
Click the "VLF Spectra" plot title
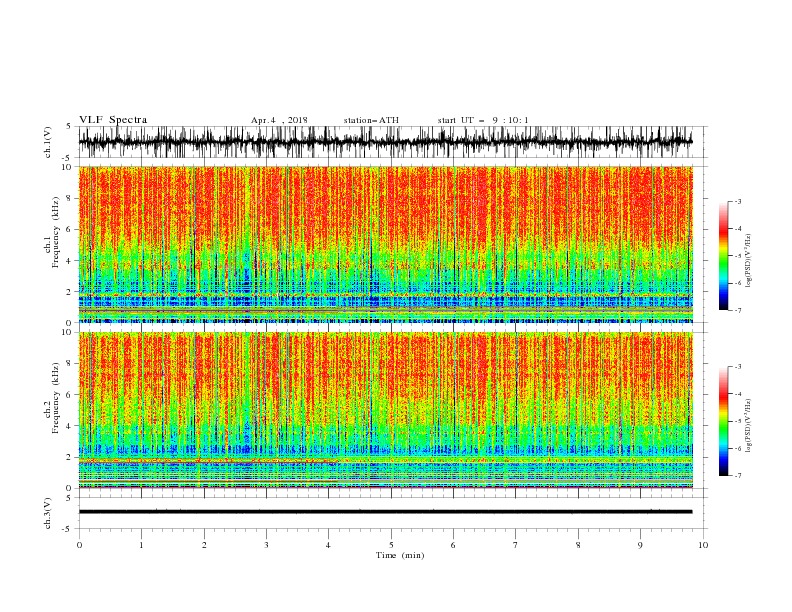(113, 120)
